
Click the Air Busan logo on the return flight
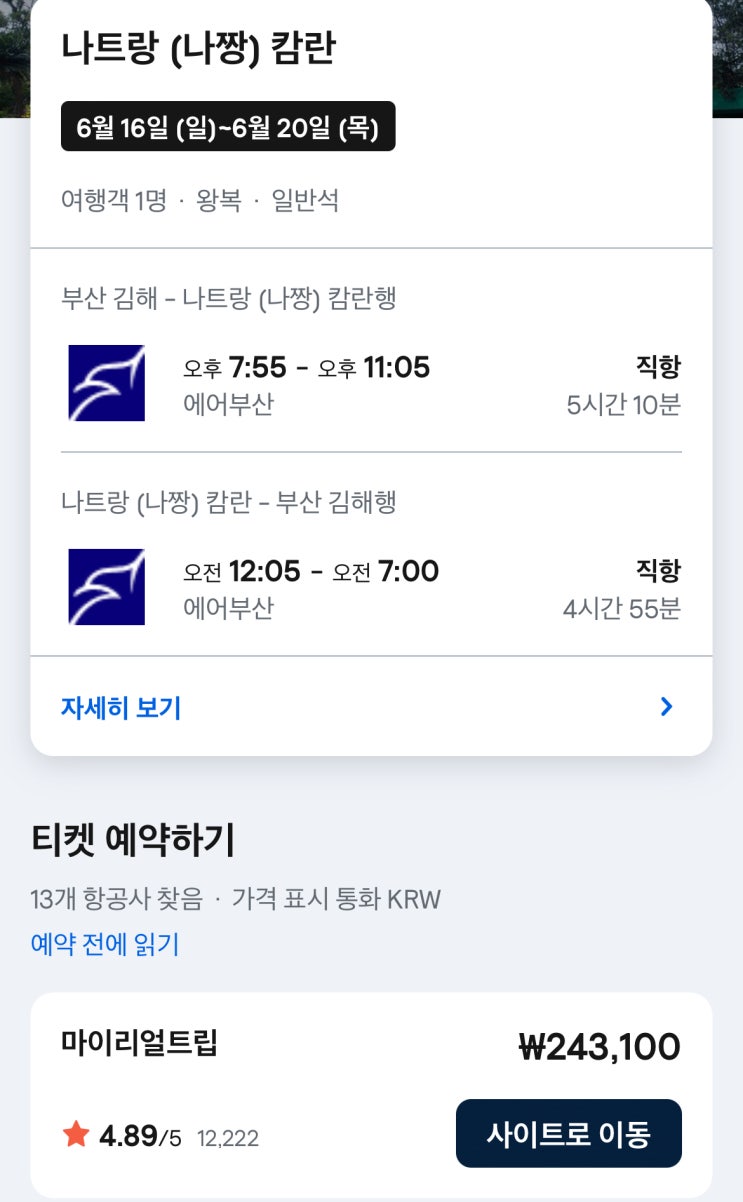click(106, 587)
